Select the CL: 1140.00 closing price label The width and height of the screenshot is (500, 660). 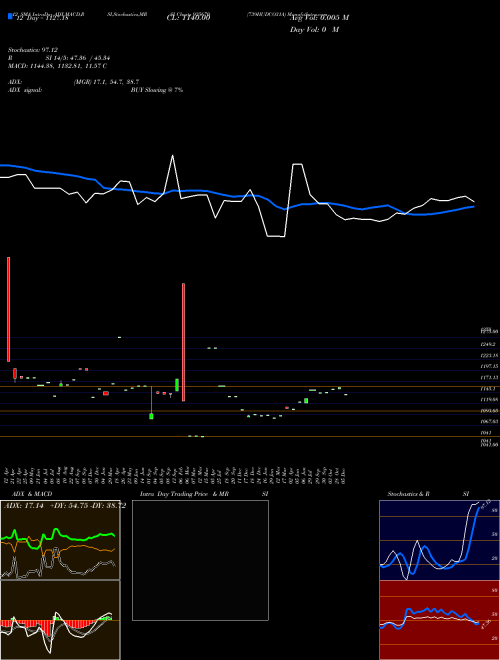[188, 17]
